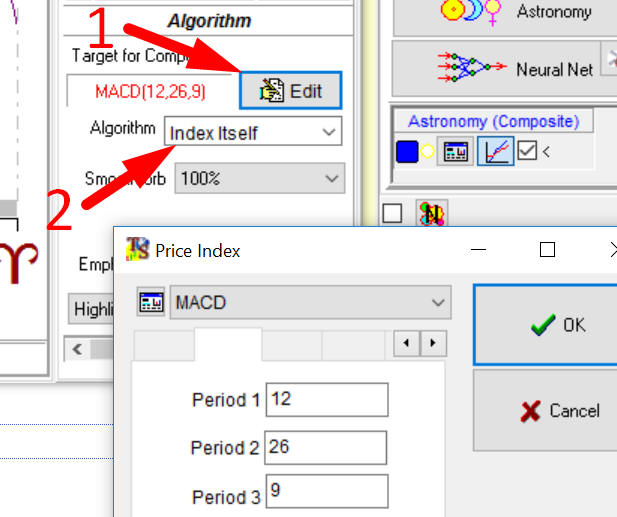617x517 pixels.
Task: Select the line chart icon in Astronomy Composite
Action: (x=495, y=152)
